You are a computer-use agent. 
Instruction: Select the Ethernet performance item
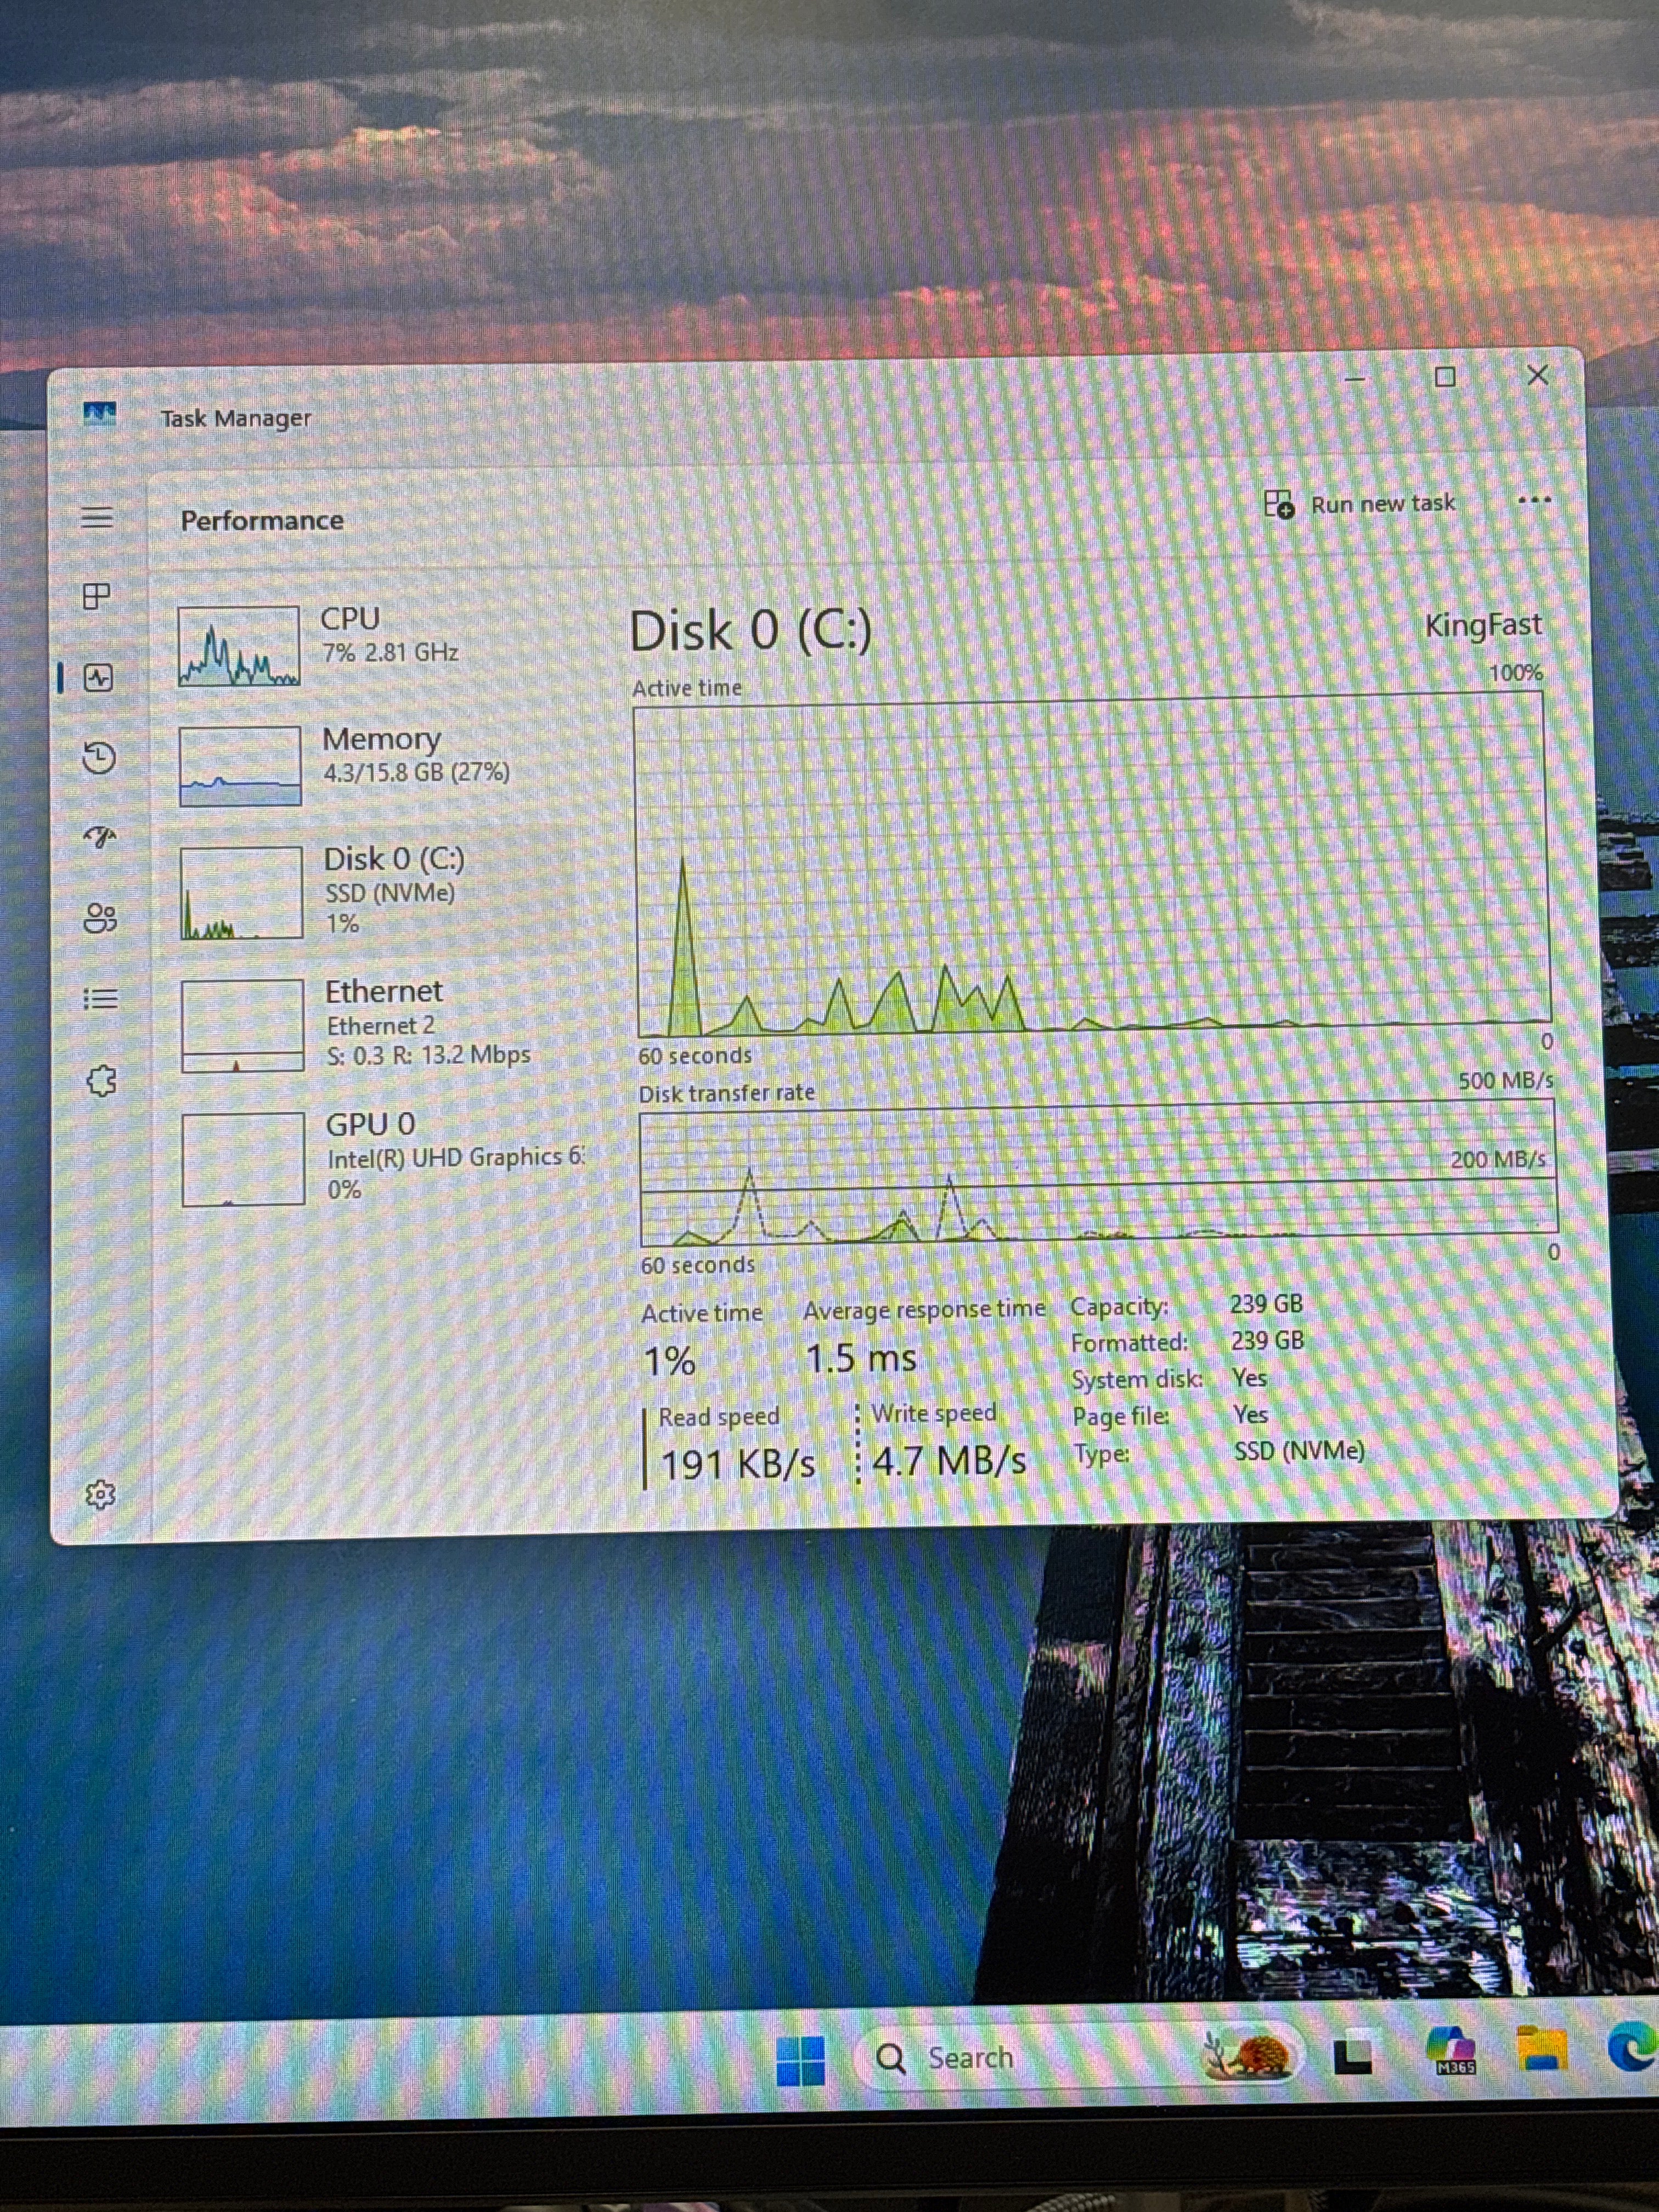point(375,1024)
